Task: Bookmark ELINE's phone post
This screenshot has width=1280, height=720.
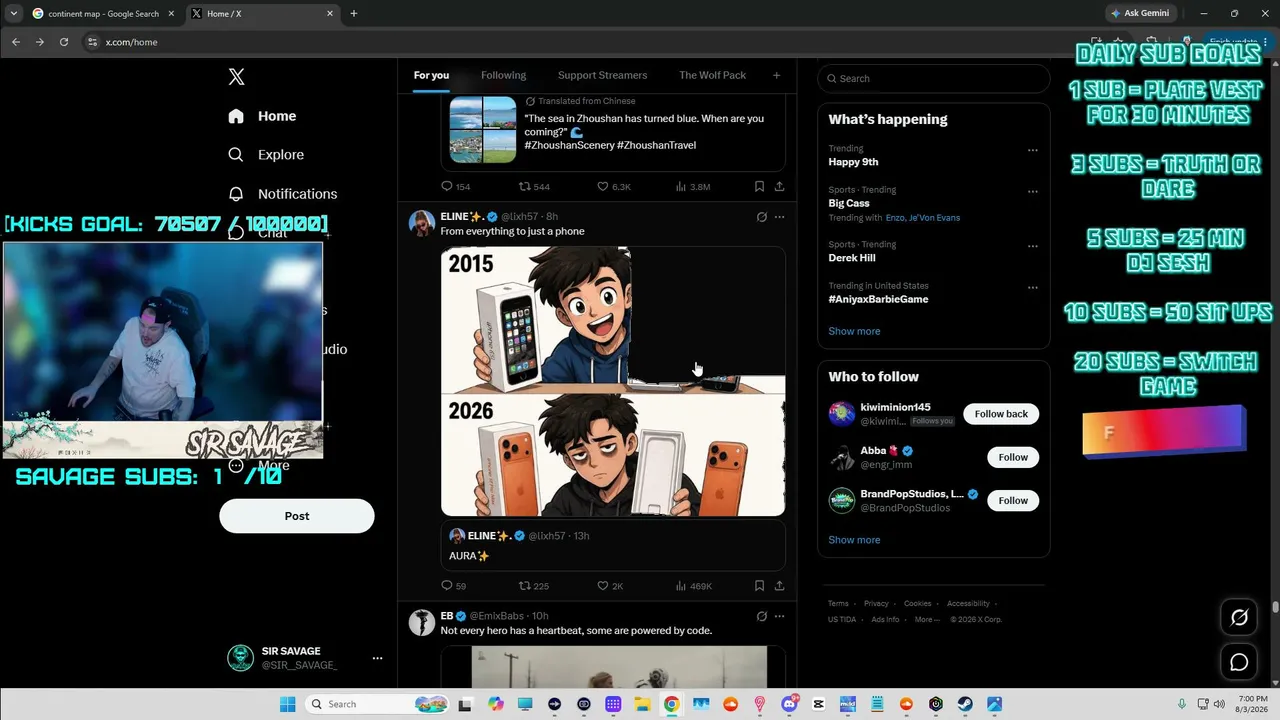Action: (x=759, y=586)
